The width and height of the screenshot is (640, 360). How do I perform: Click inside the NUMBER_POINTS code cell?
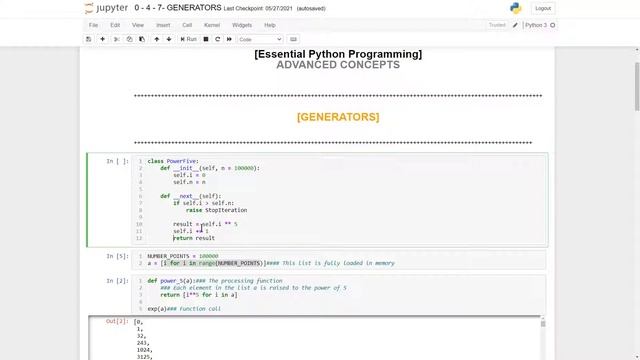(339, 260)
